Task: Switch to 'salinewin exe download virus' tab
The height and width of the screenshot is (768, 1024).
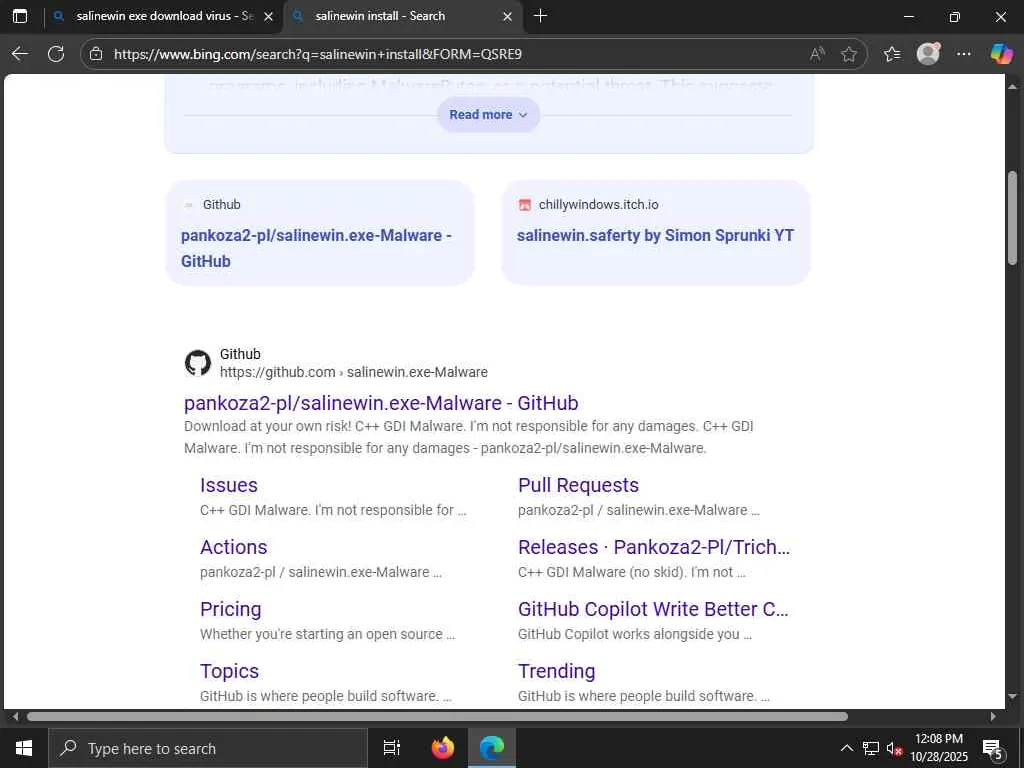Action: pyautogui.click(x=165, y=16)
